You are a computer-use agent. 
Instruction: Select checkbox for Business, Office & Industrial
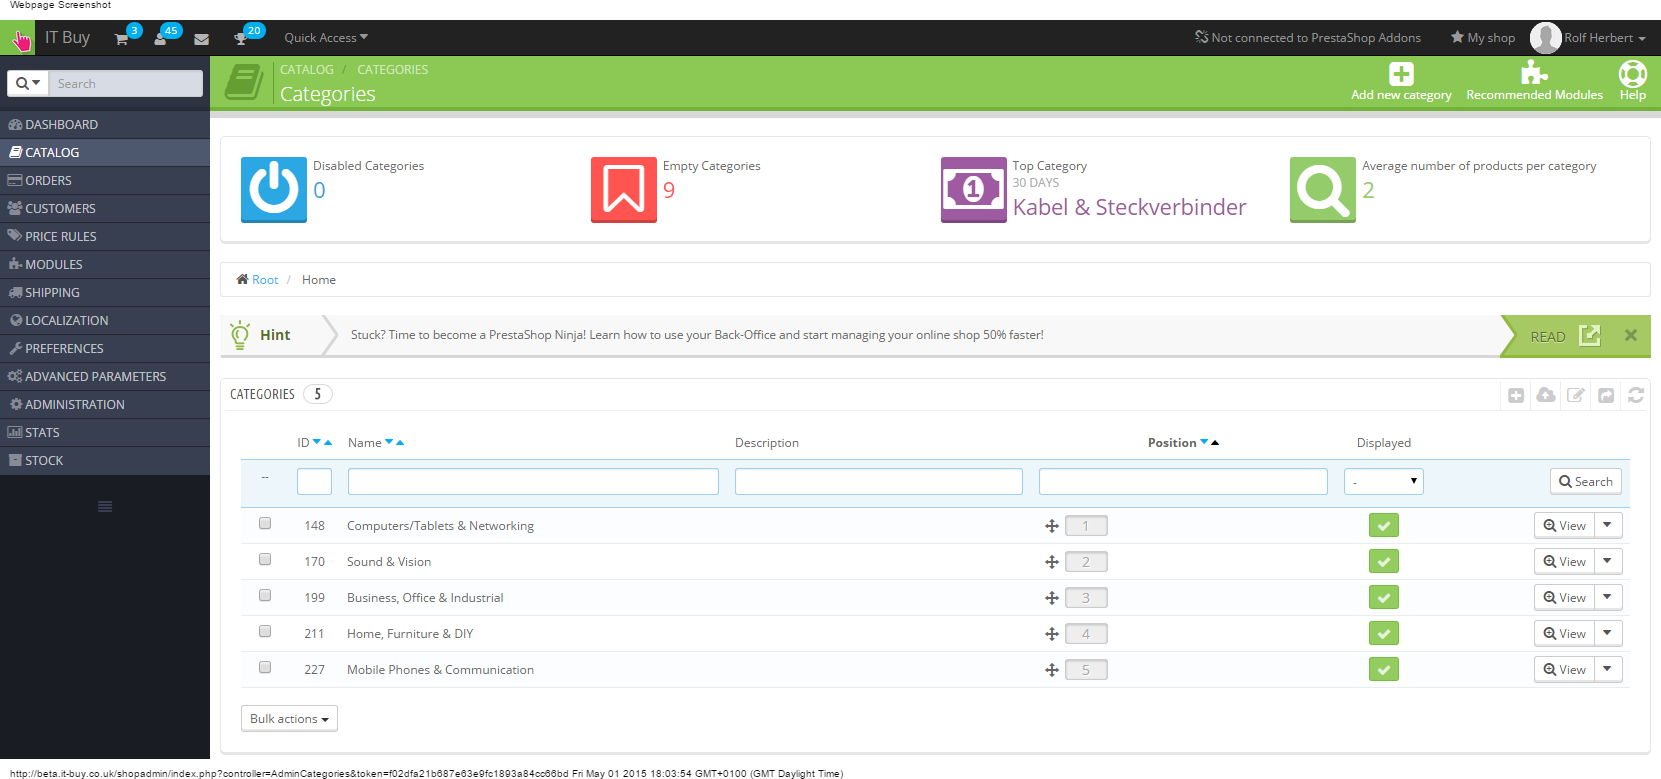[x=265, y=595]
